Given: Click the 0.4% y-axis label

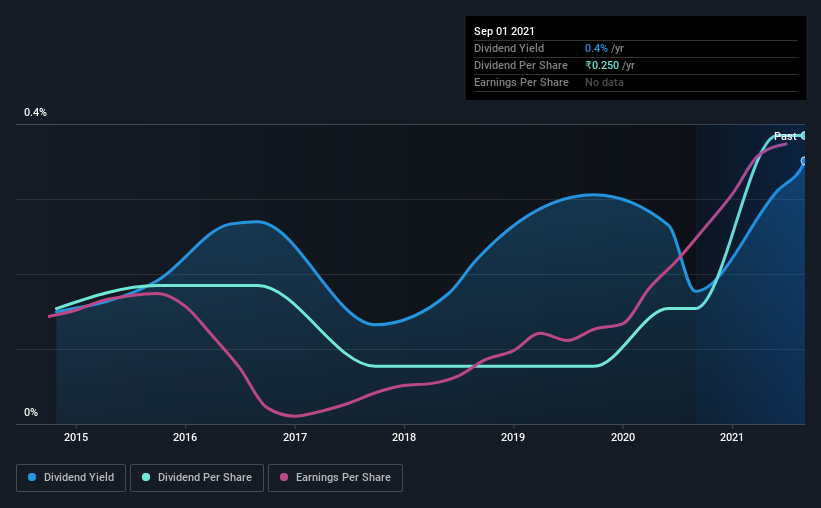Looking at the screenshot, I should [36, 113].
